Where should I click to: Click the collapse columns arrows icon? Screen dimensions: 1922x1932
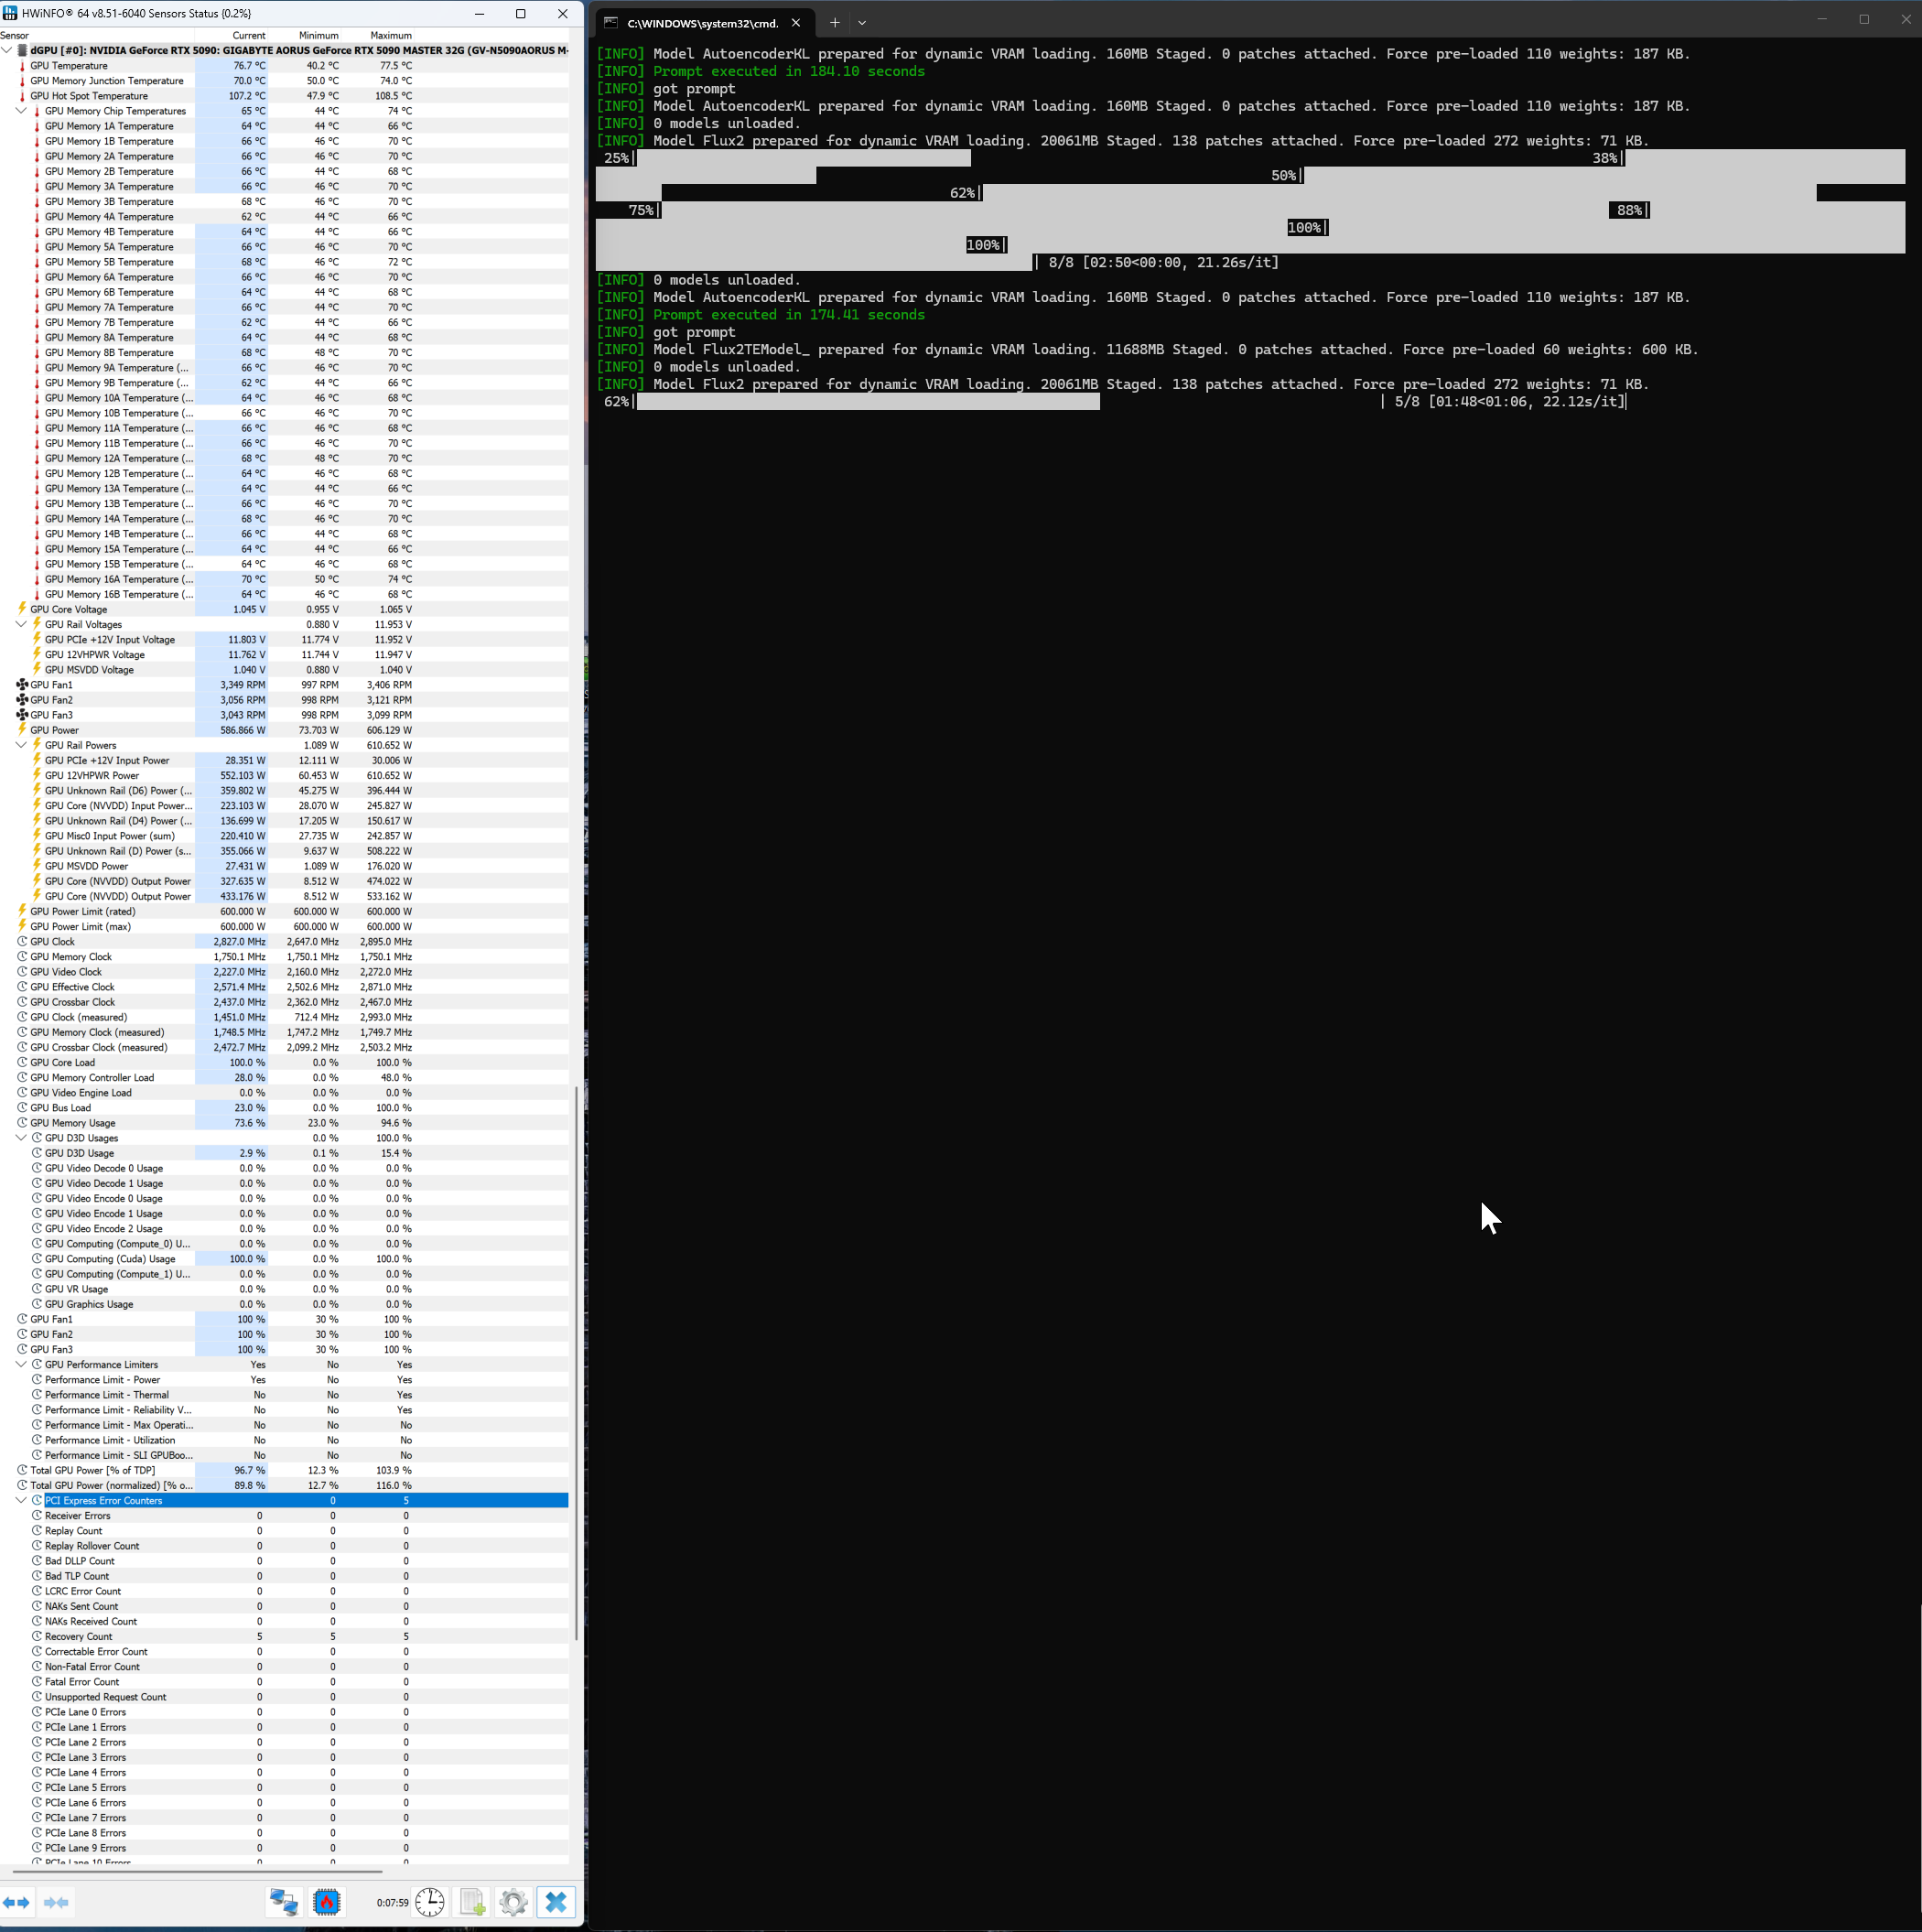pos(57,1902)
